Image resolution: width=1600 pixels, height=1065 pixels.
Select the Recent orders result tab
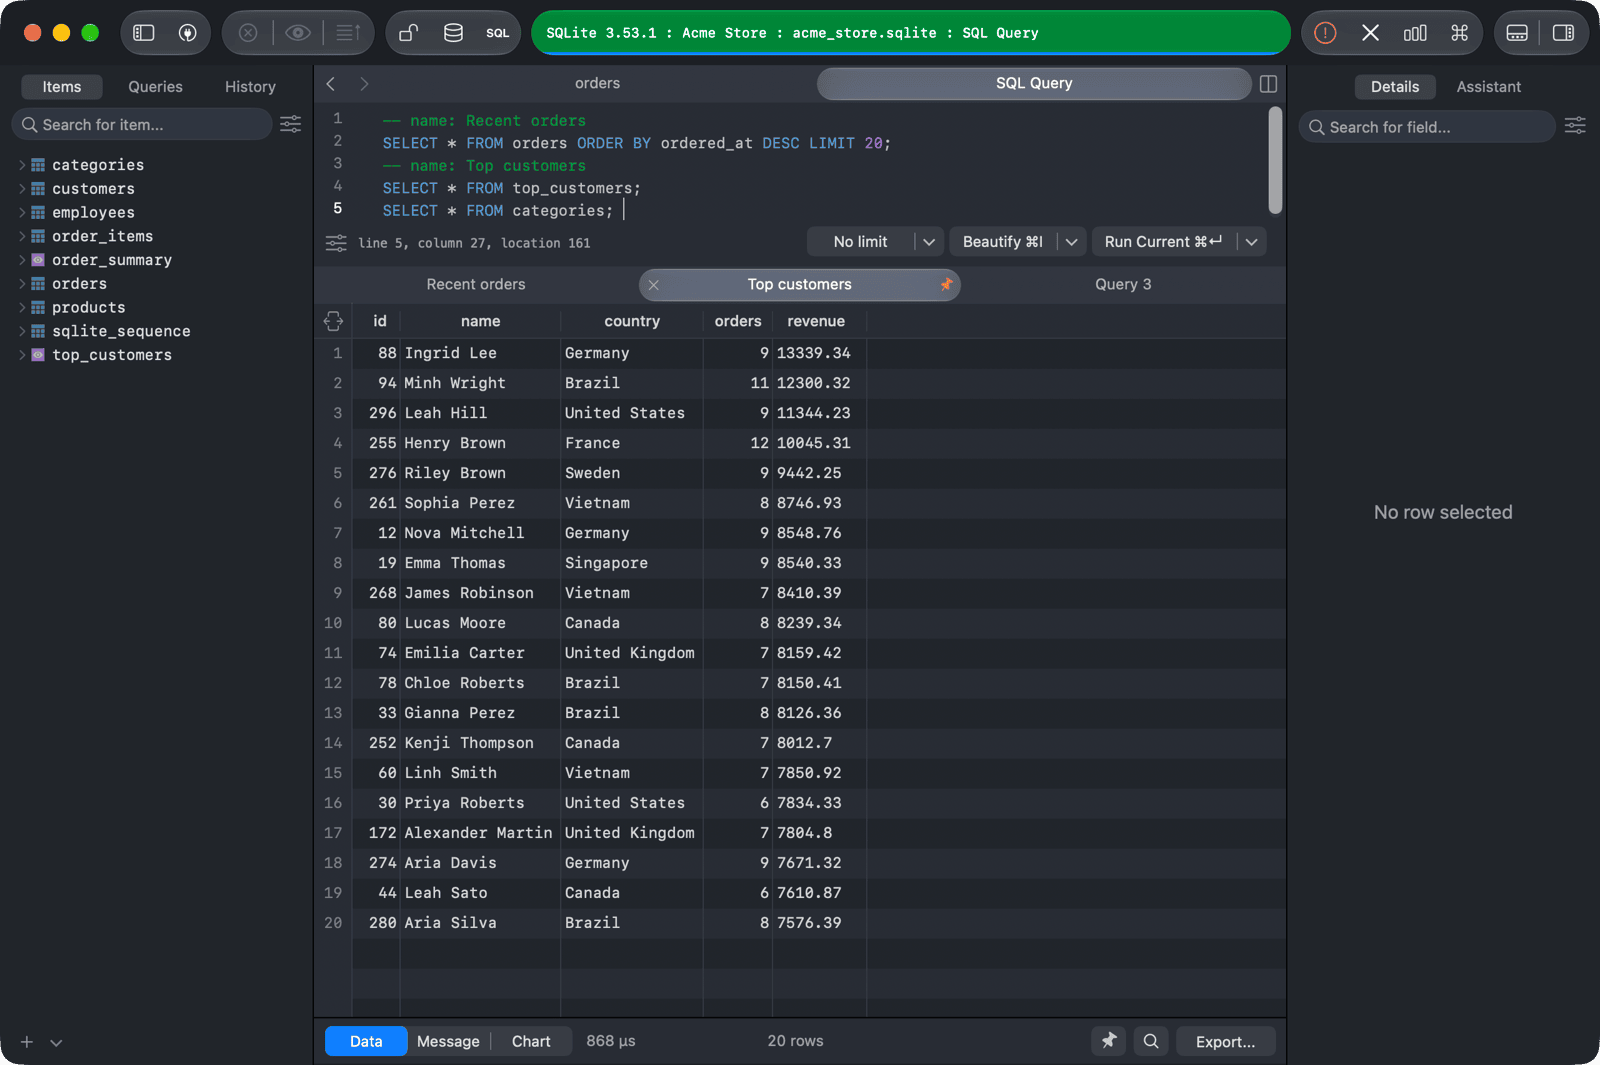(x=476, y=285)
